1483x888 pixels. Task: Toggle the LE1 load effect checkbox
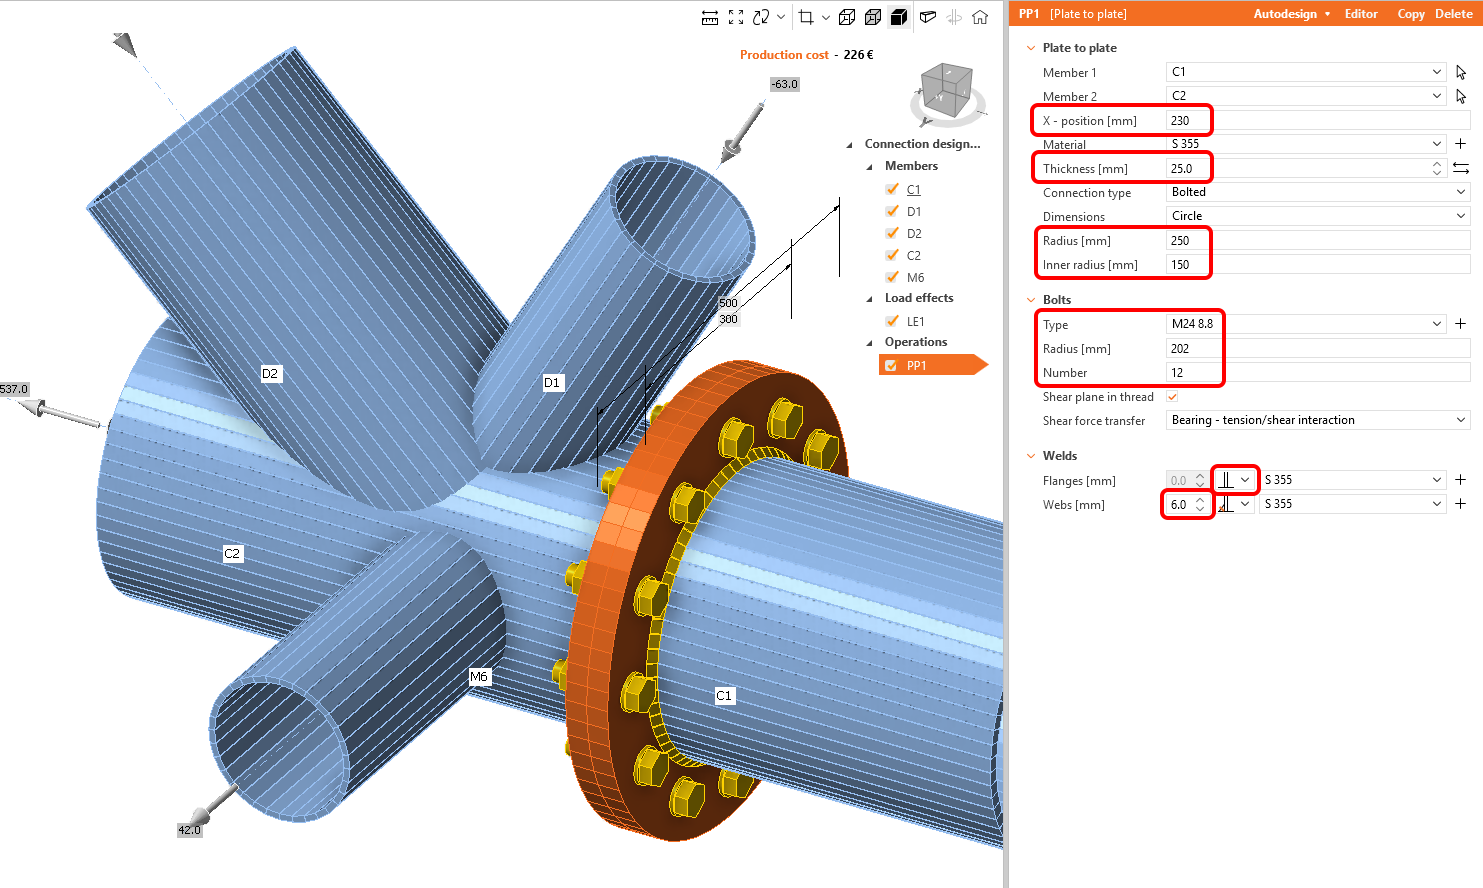[892, 321]
